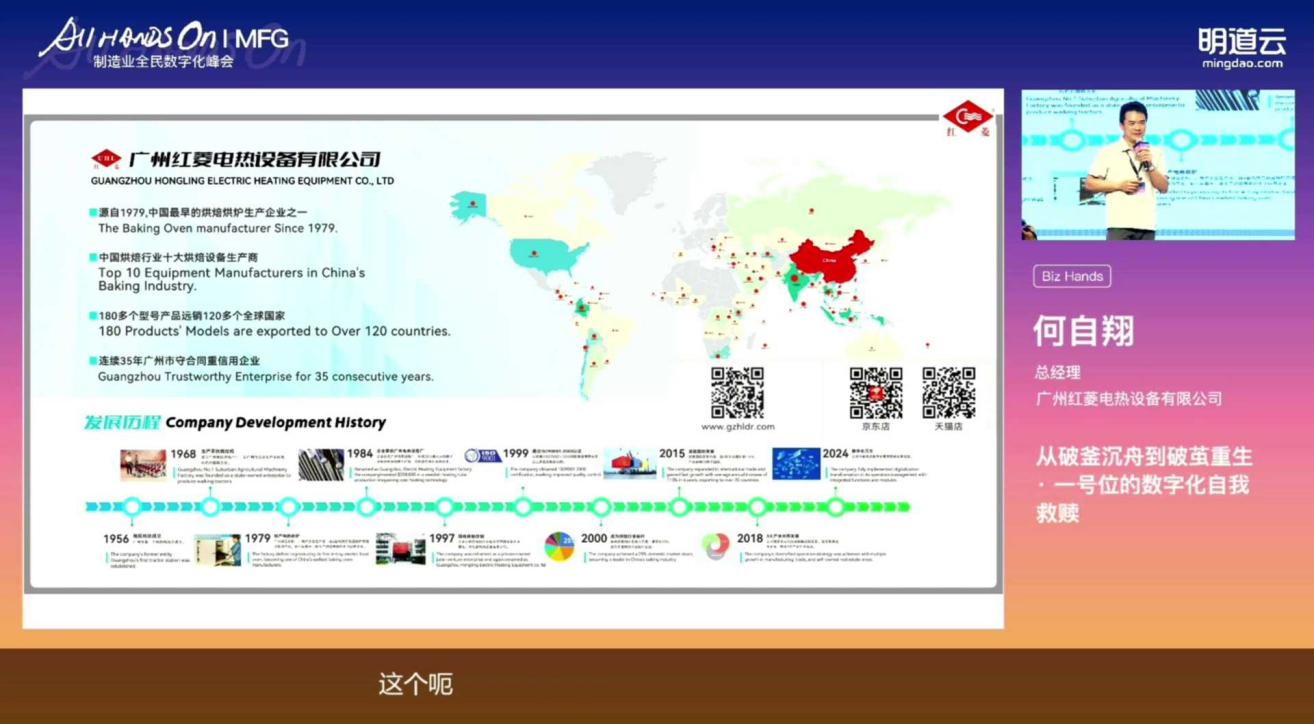Click the last node on the timeline
This screenshot has width=1314, height=724.
[836, 507]
